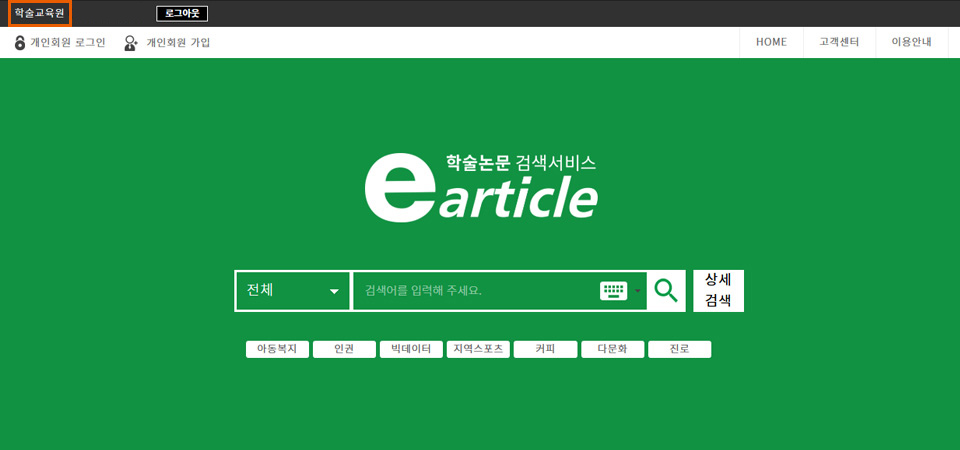Expand the 전체 search category dropdown
Screen dimensions: 960x450
click(x=293, y=291)
